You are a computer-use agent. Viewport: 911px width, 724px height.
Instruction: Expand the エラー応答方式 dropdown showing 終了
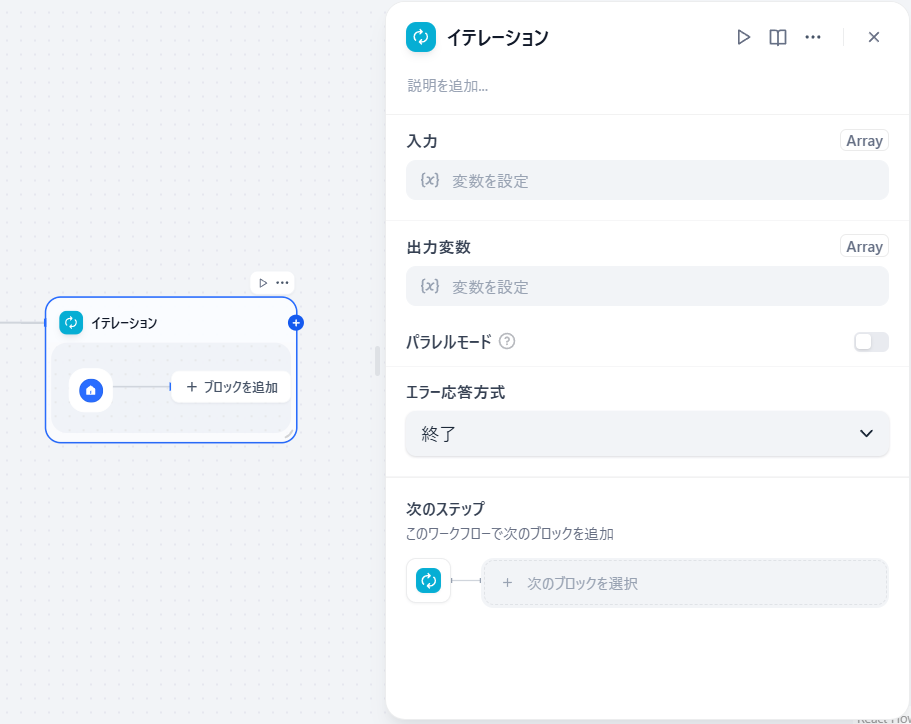point(647,433)
